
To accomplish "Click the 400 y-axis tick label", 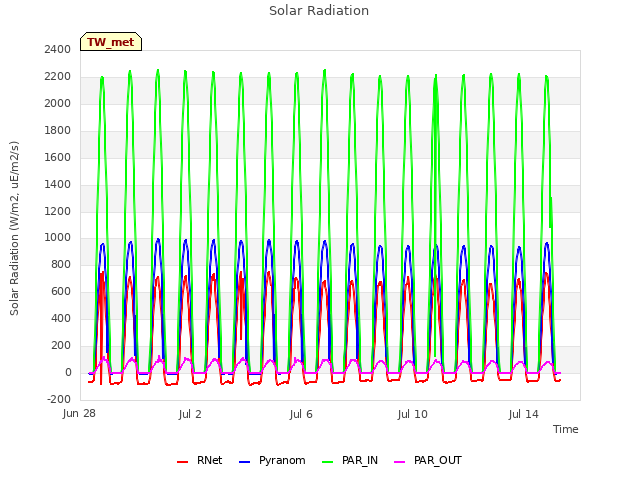I will tap(61, 318).
